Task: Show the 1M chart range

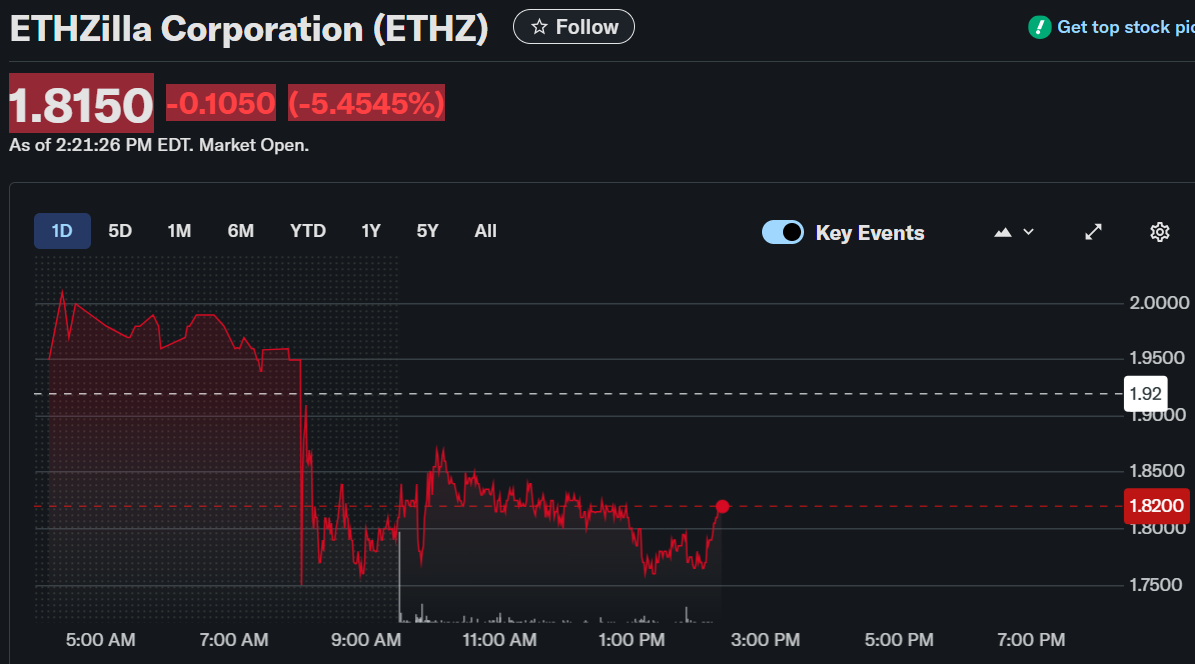Action: tap(179, 231)
